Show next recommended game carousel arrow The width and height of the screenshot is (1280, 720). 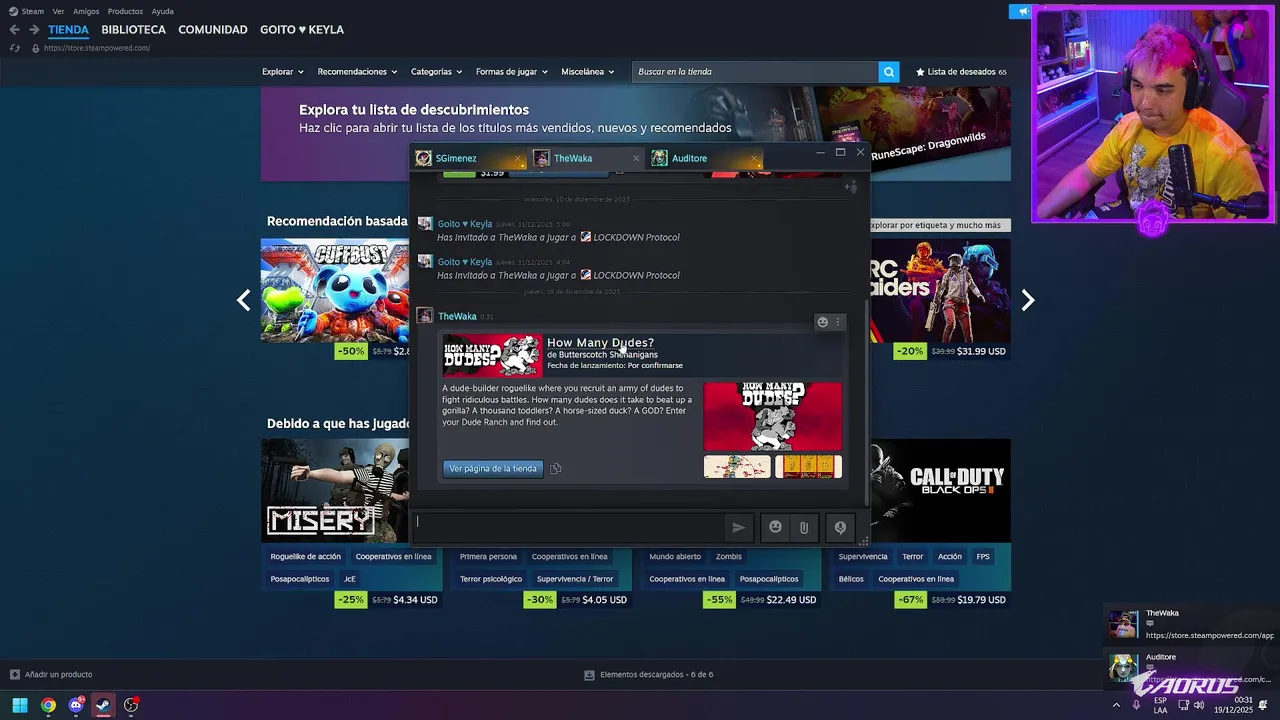[1028, 300]
